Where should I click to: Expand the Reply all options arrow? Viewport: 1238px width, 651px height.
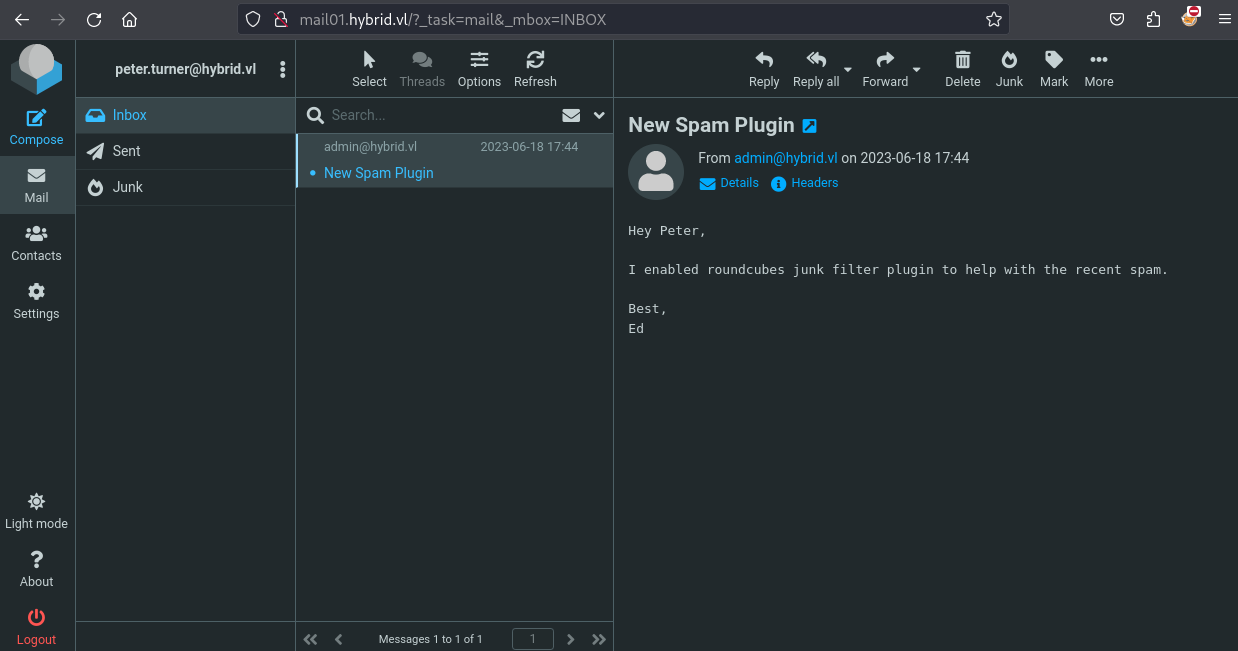pyautogui.click(x=848, y=69)
